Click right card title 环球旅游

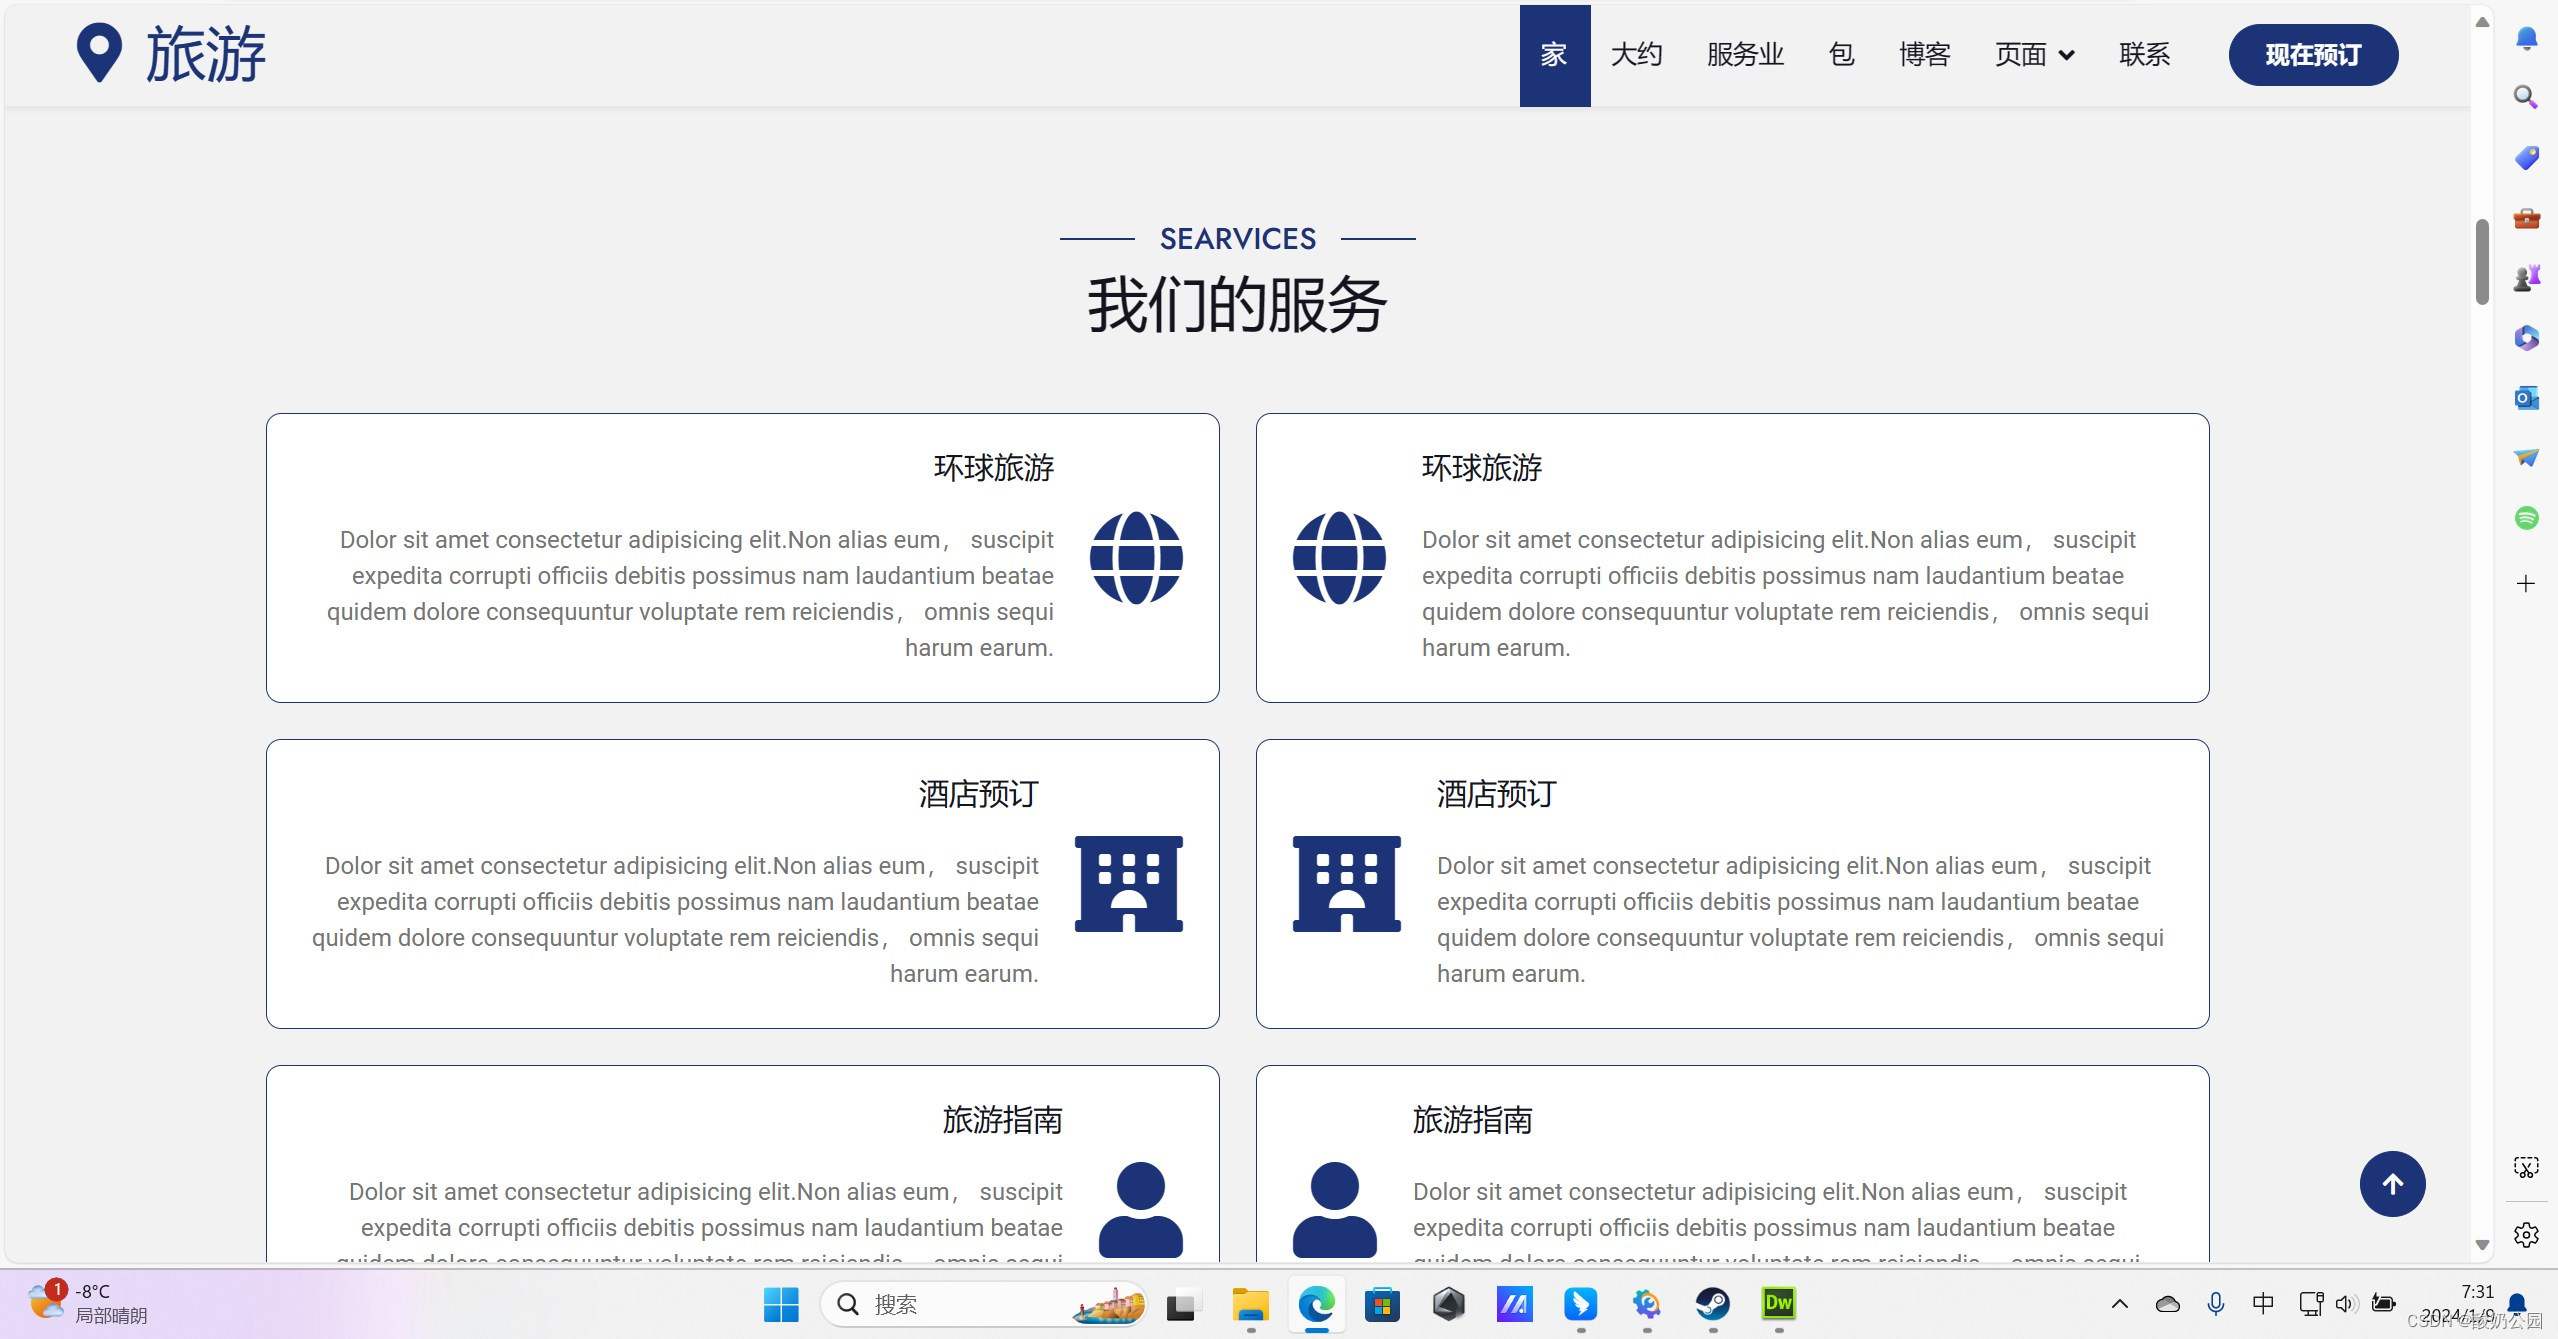click(x=1482, y=468)
